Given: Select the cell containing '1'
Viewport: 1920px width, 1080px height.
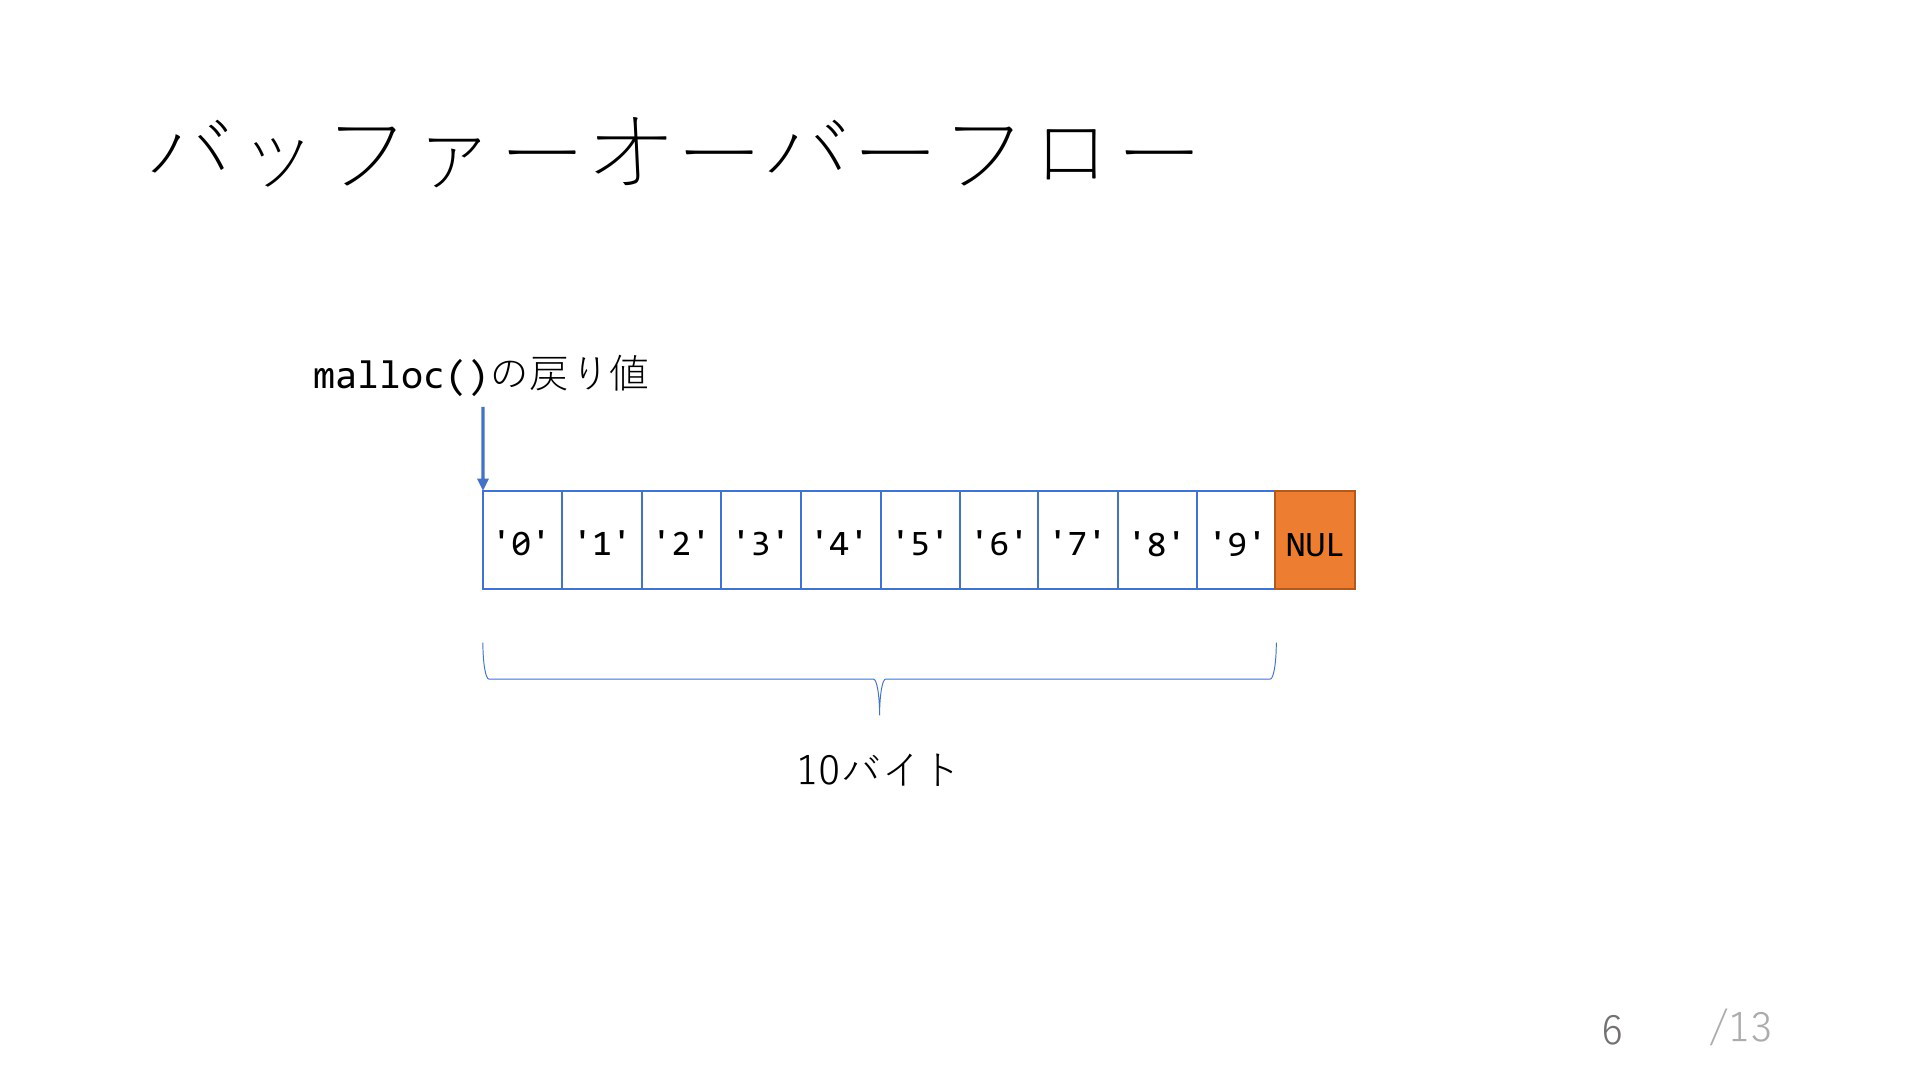Looking at the screenshot, I should pyautogui.click(x=602, y=540).
